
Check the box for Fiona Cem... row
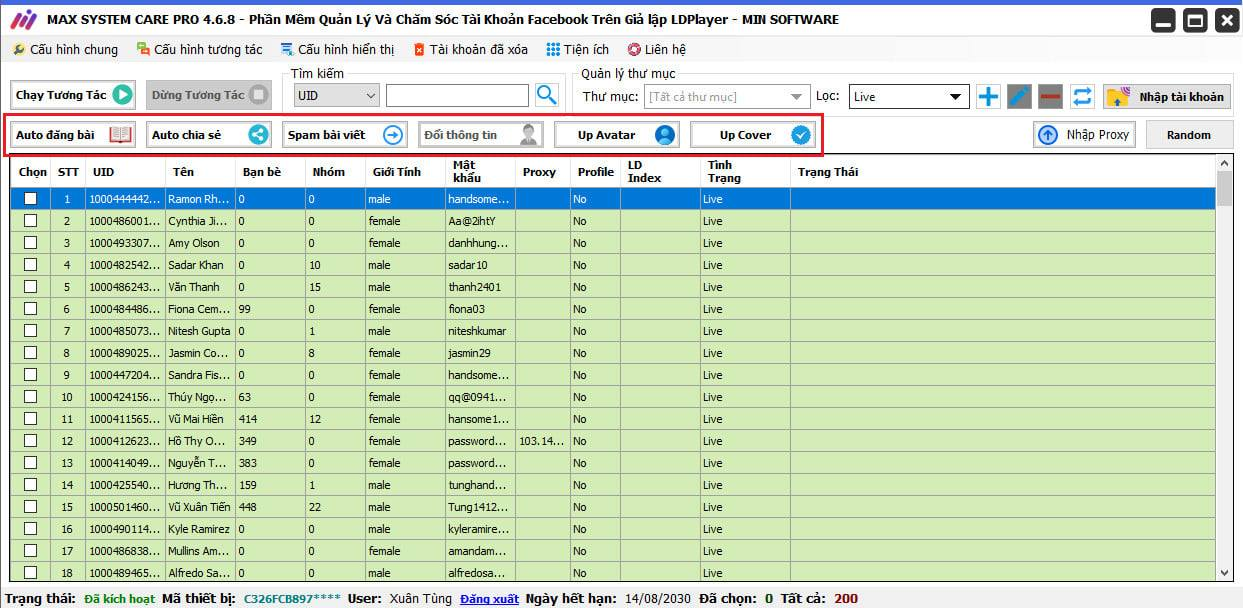pos(30,309)
